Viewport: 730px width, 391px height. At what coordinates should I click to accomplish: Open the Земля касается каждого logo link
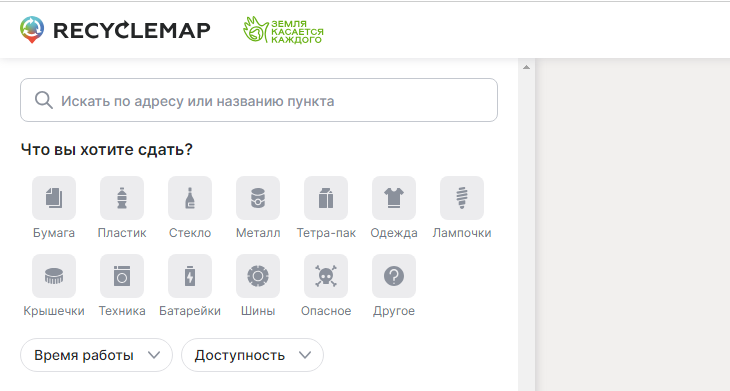point(283,30)
